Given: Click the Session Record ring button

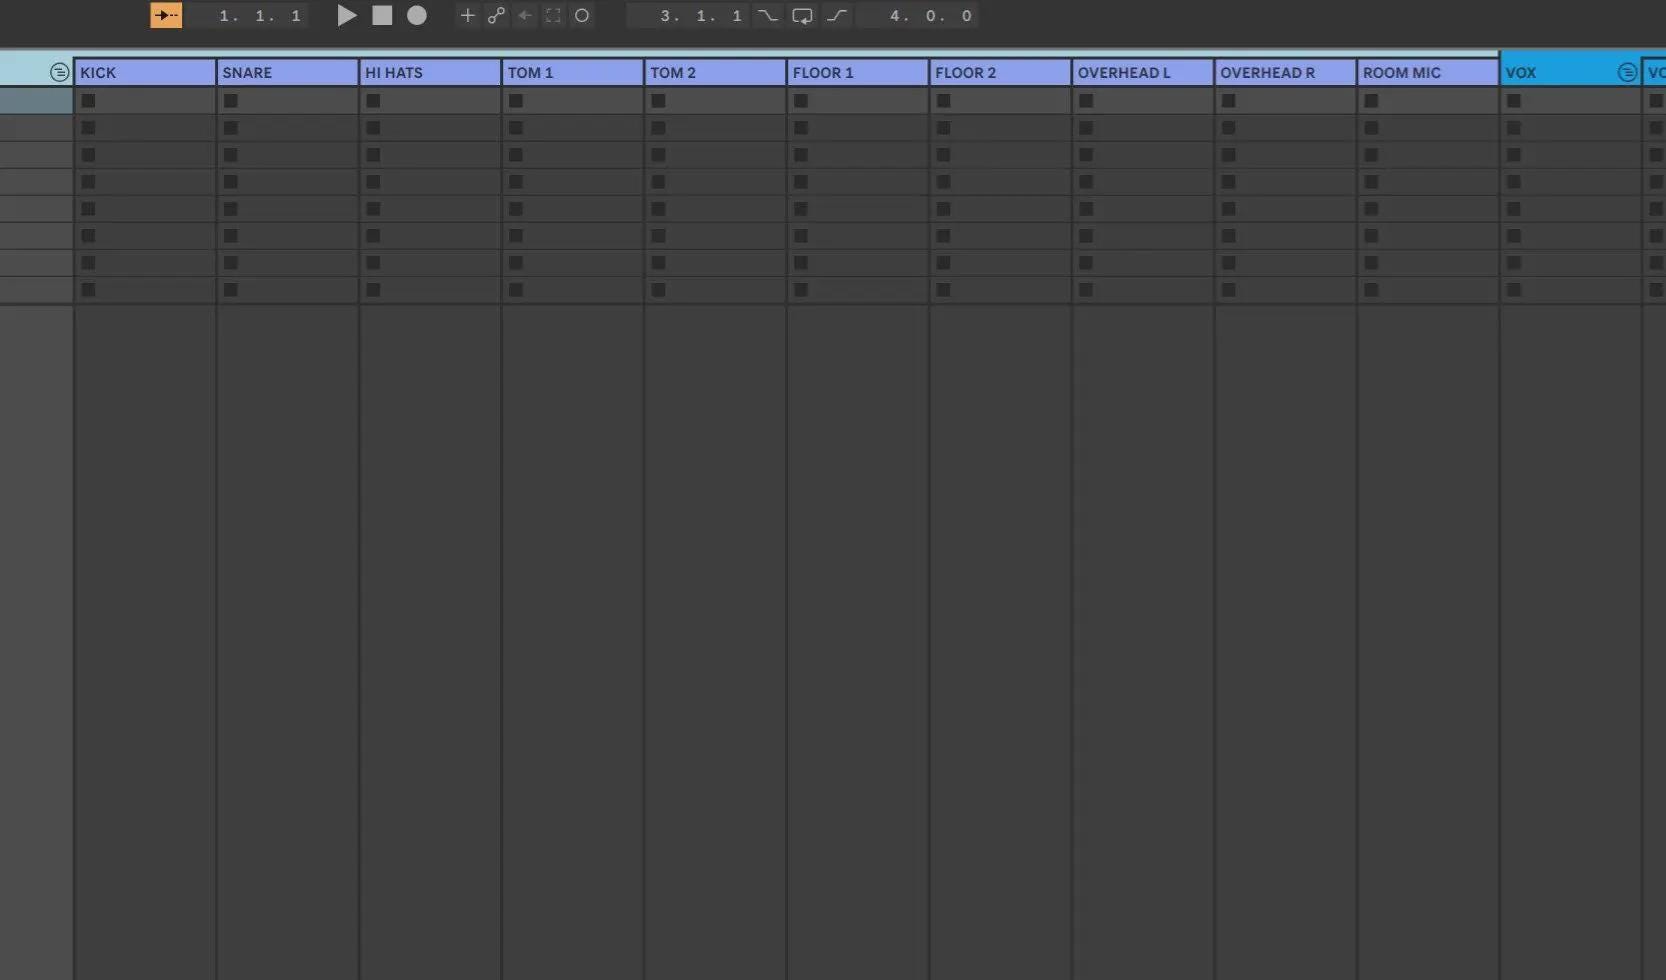Looking at the screenshot, I should pos(582,15).
